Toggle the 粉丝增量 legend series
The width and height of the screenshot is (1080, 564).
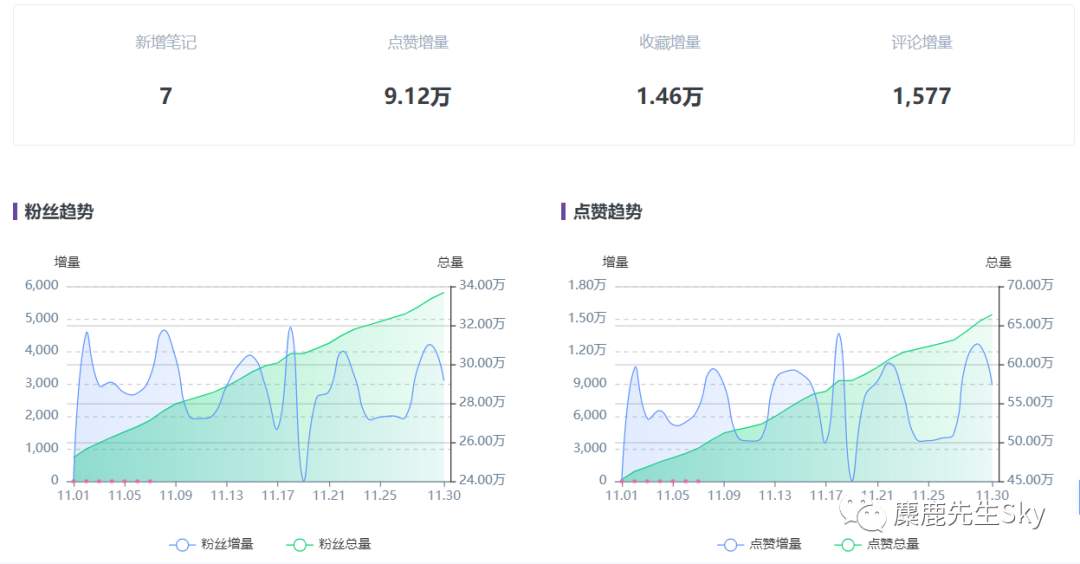[211, 544]
